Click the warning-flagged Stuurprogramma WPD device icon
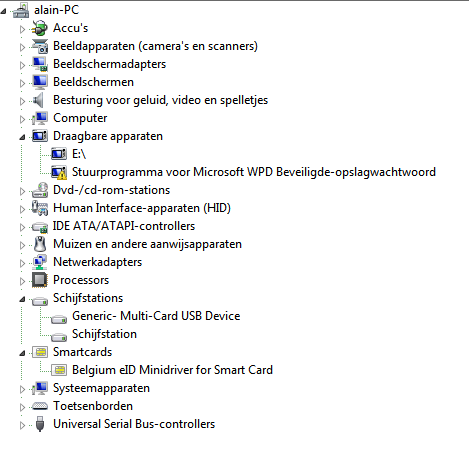The height and width of the screenshot is (457, 469). (59, 172)
